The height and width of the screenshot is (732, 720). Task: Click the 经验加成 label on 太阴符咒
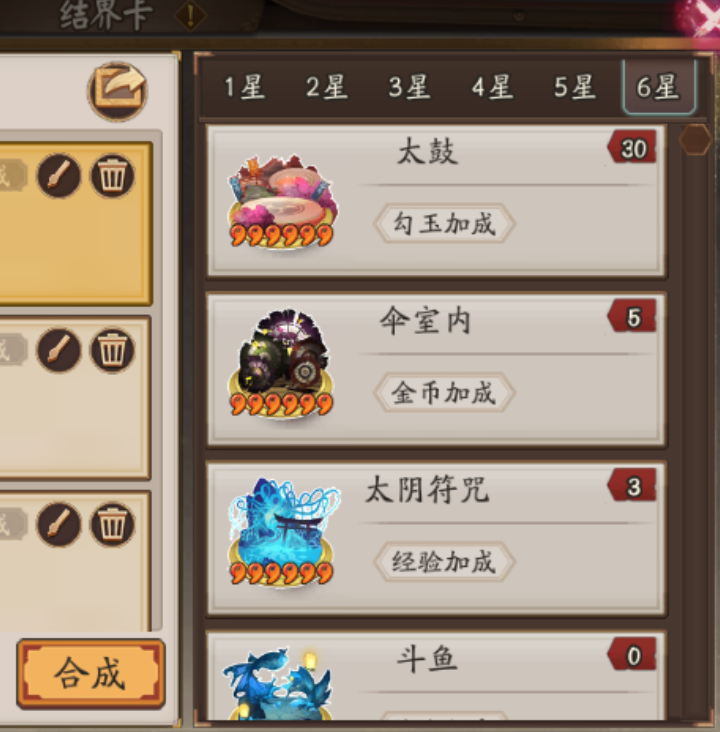444,562
